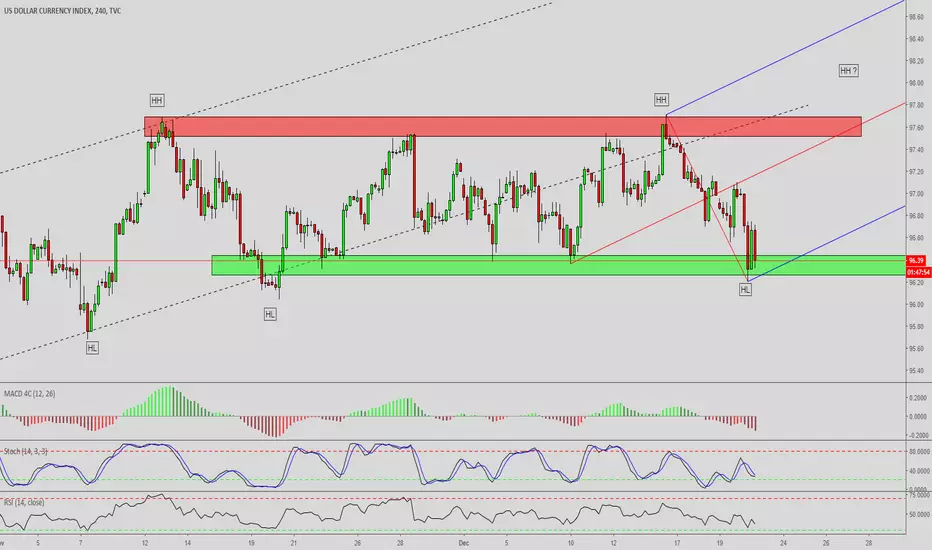932x550 pixels.
Task: Select the red resistance zone rectangle
Action: pyautogui.click(x=503, y=127)
